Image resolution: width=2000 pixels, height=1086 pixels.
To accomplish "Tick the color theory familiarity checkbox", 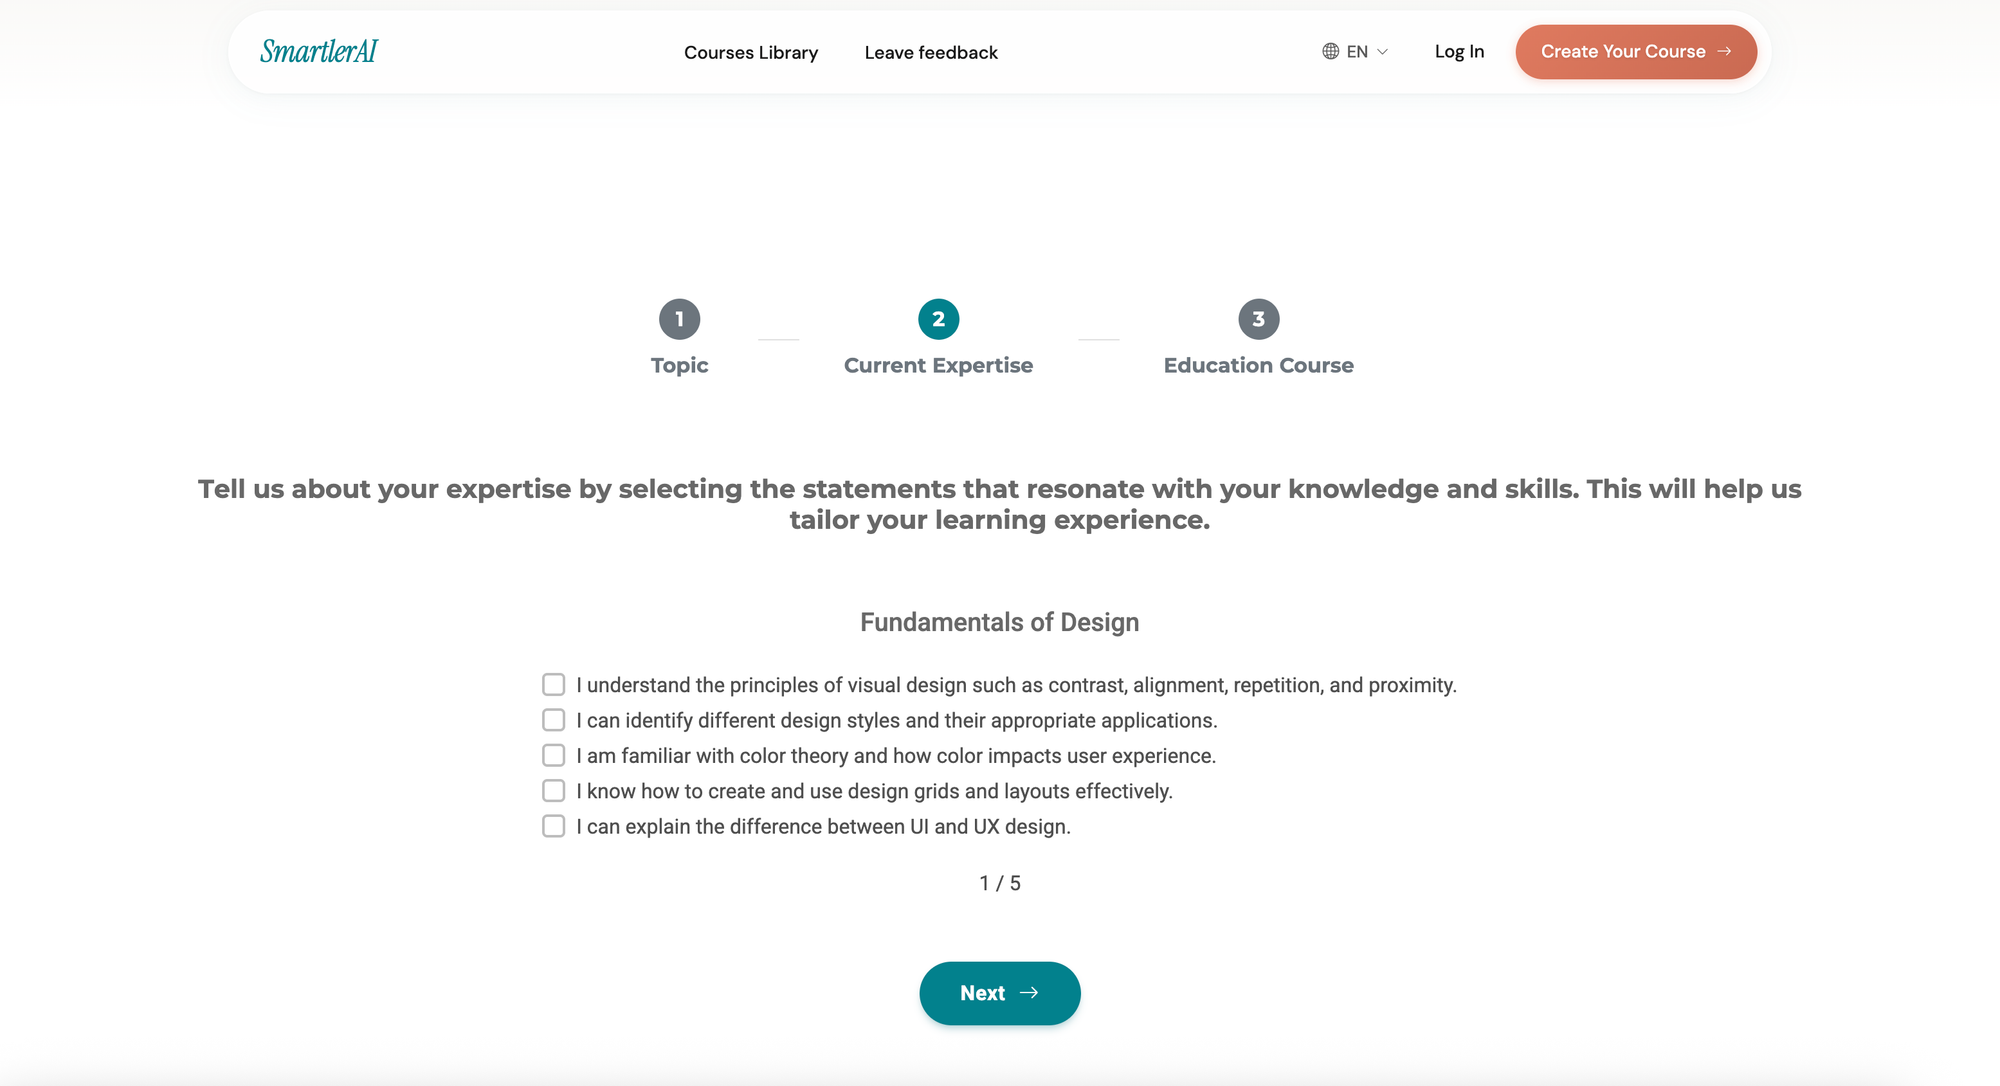I will [x=554, y=755].
